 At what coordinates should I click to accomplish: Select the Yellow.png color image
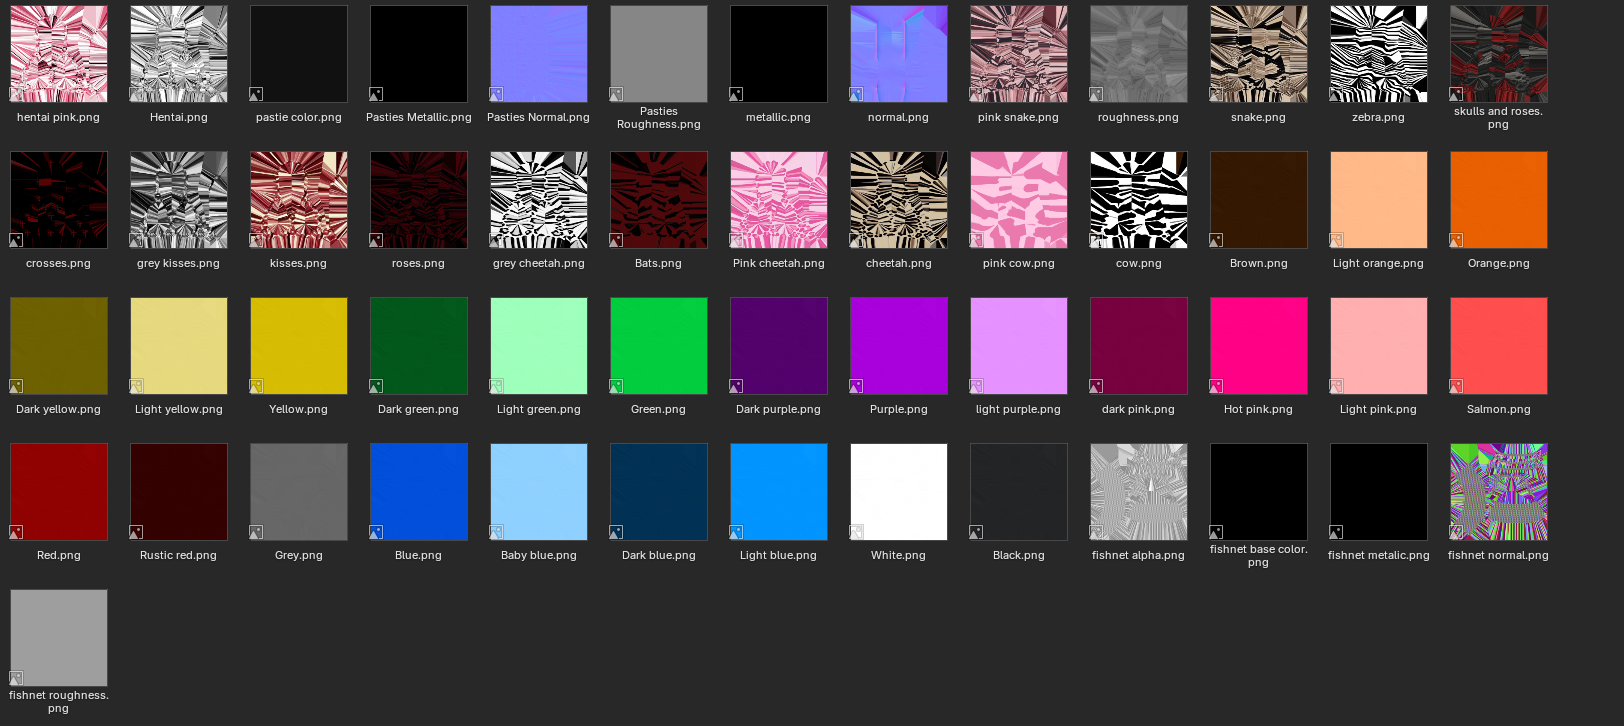[x=299, y=346]
